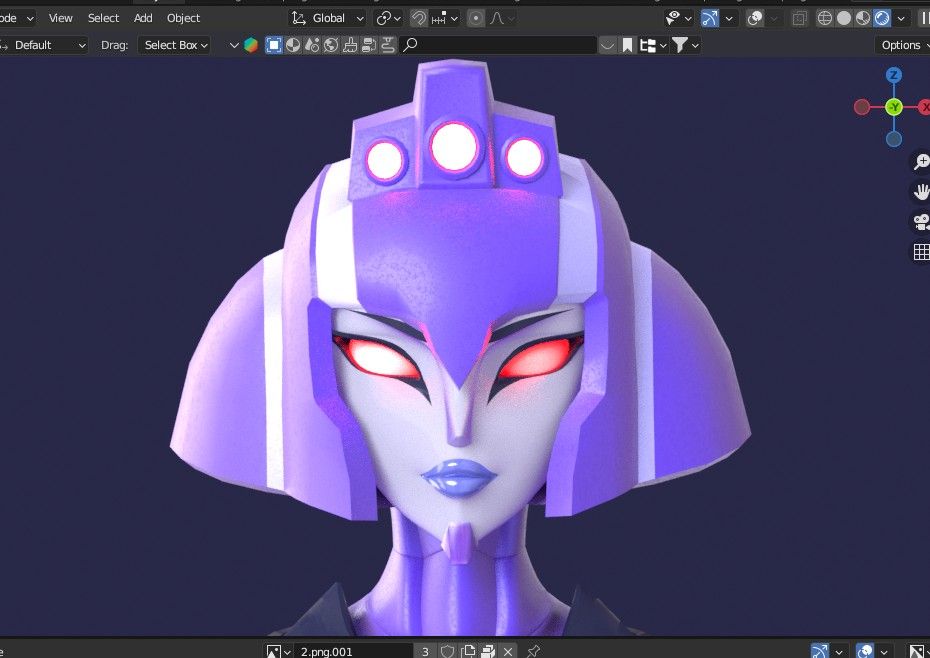Viewport: 930px width, 658px height.
Task: Switch to rendered viewport shading
Action: pos(882,18)
